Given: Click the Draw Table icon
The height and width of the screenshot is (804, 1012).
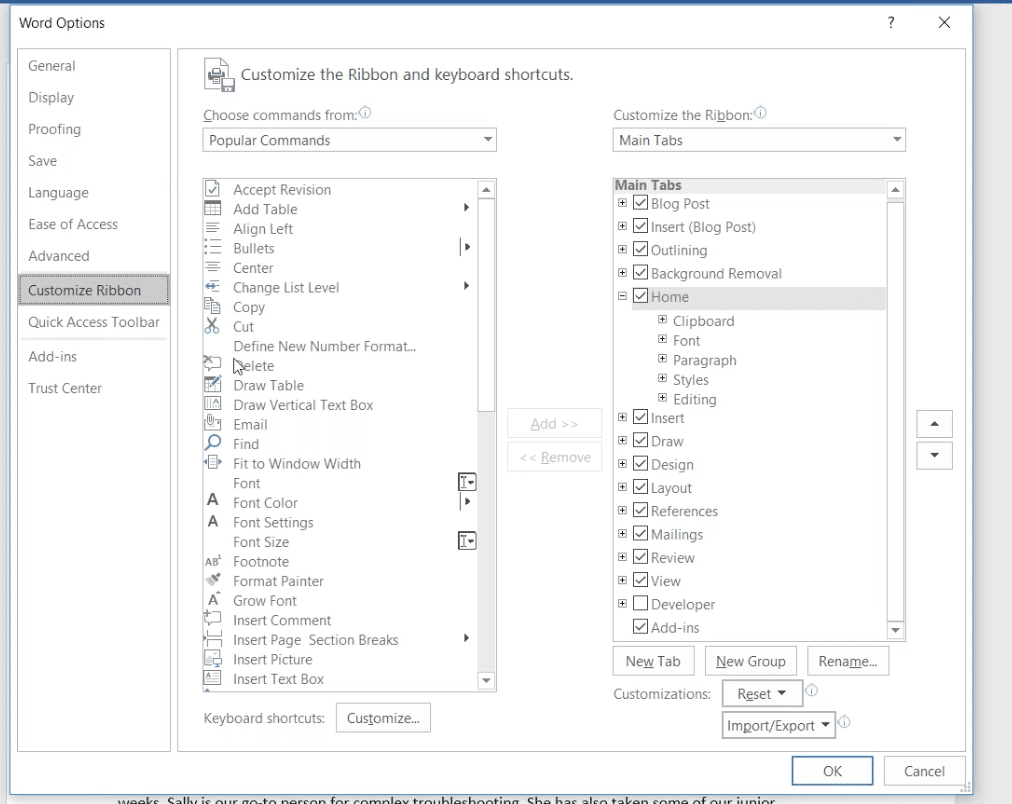Looking at the screenshot, I should coord(212,385).
